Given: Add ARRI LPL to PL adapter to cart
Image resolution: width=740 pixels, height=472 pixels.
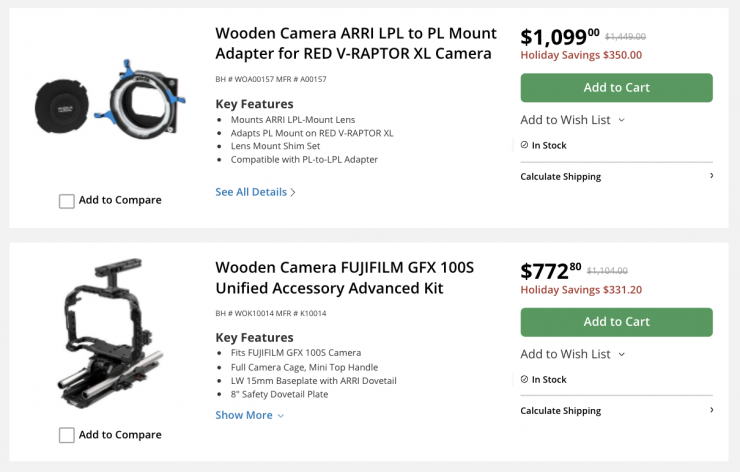Looking at the screenshot, I should point(616,88).
